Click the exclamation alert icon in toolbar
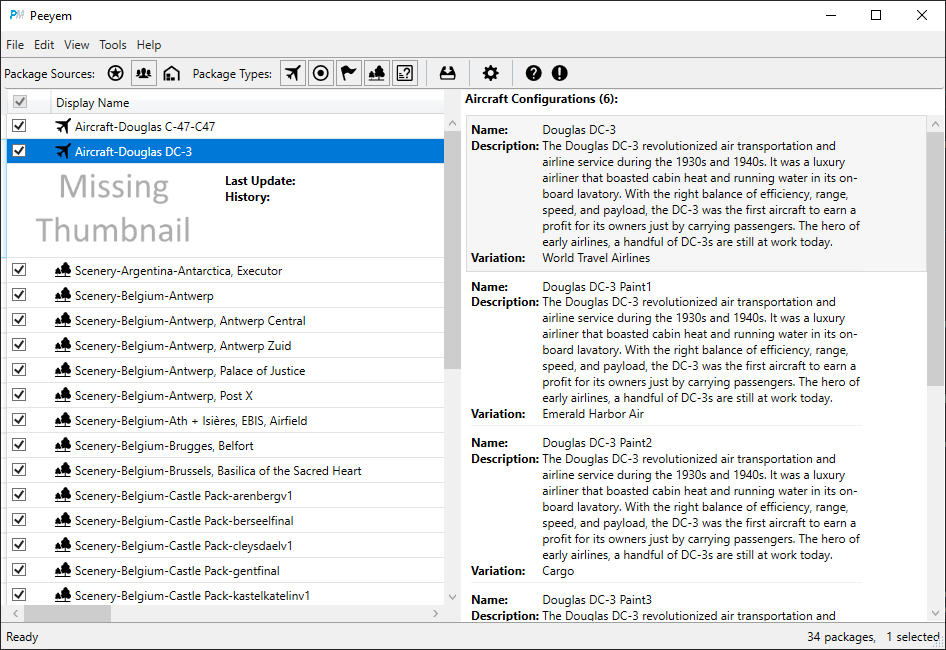Screen dimensions: 946x650 click(560, 73)
